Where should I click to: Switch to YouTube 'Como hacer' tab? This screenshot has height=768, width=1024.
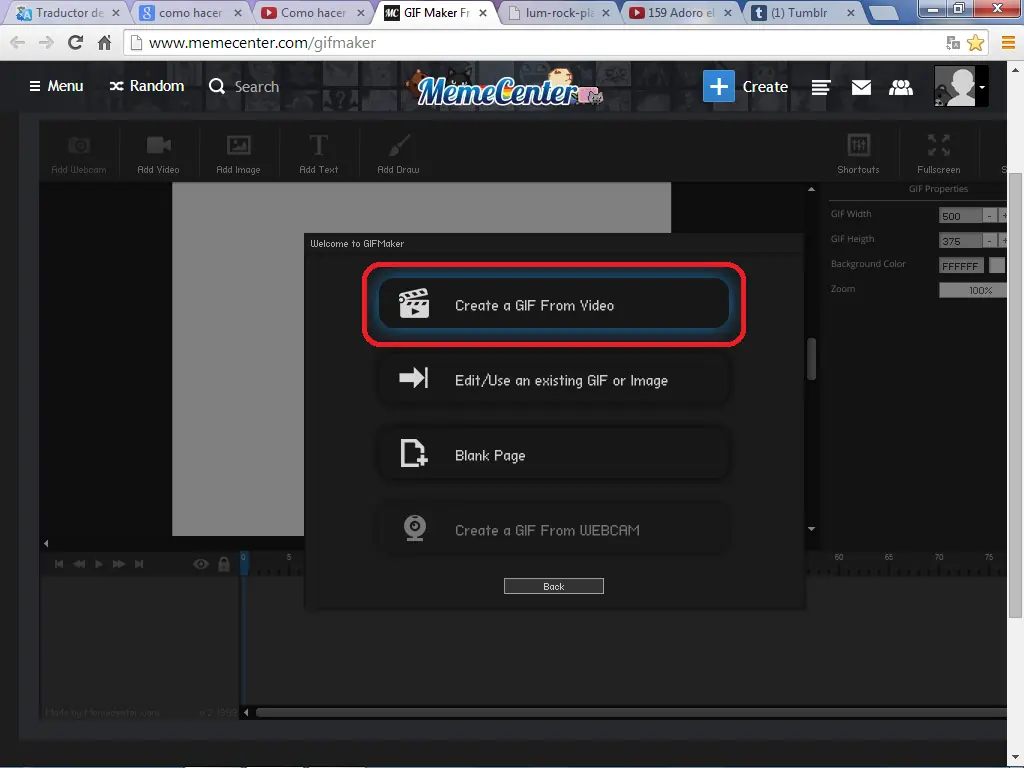[x=313, y=12]
